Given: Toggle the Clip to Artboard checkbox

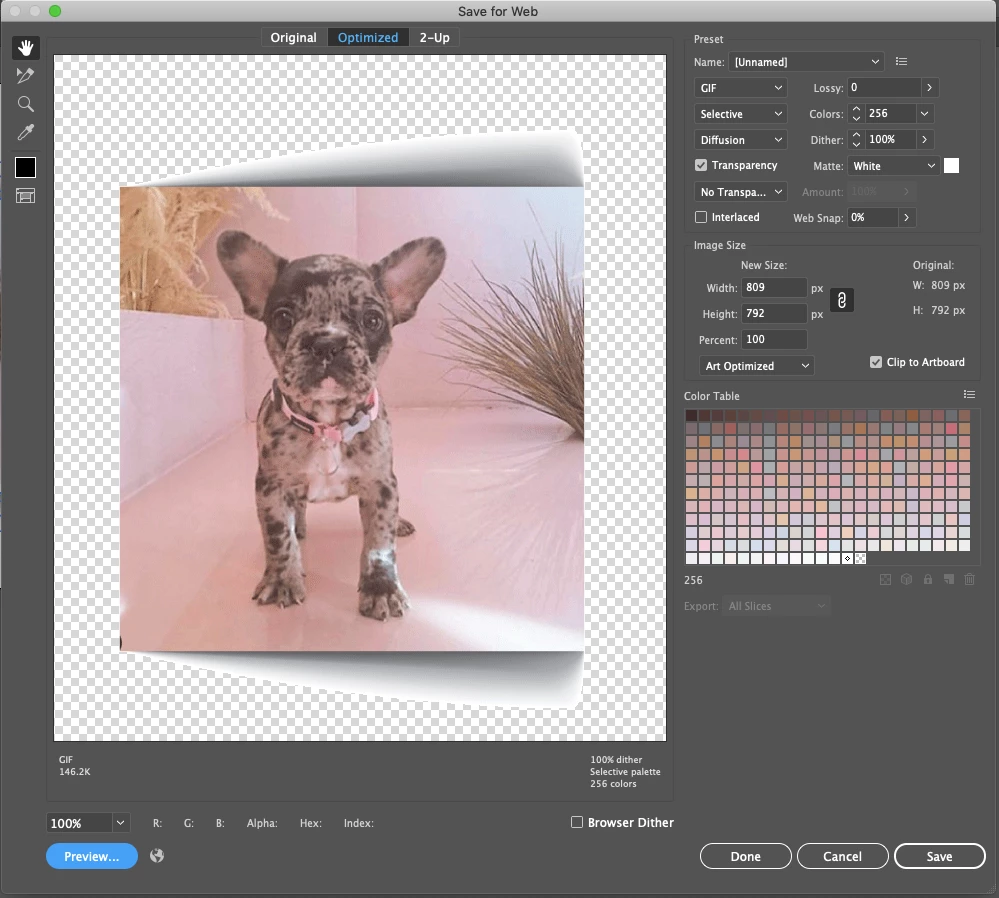Looking at the screenshot, I should pyautogui.click(x=876, y=362).
